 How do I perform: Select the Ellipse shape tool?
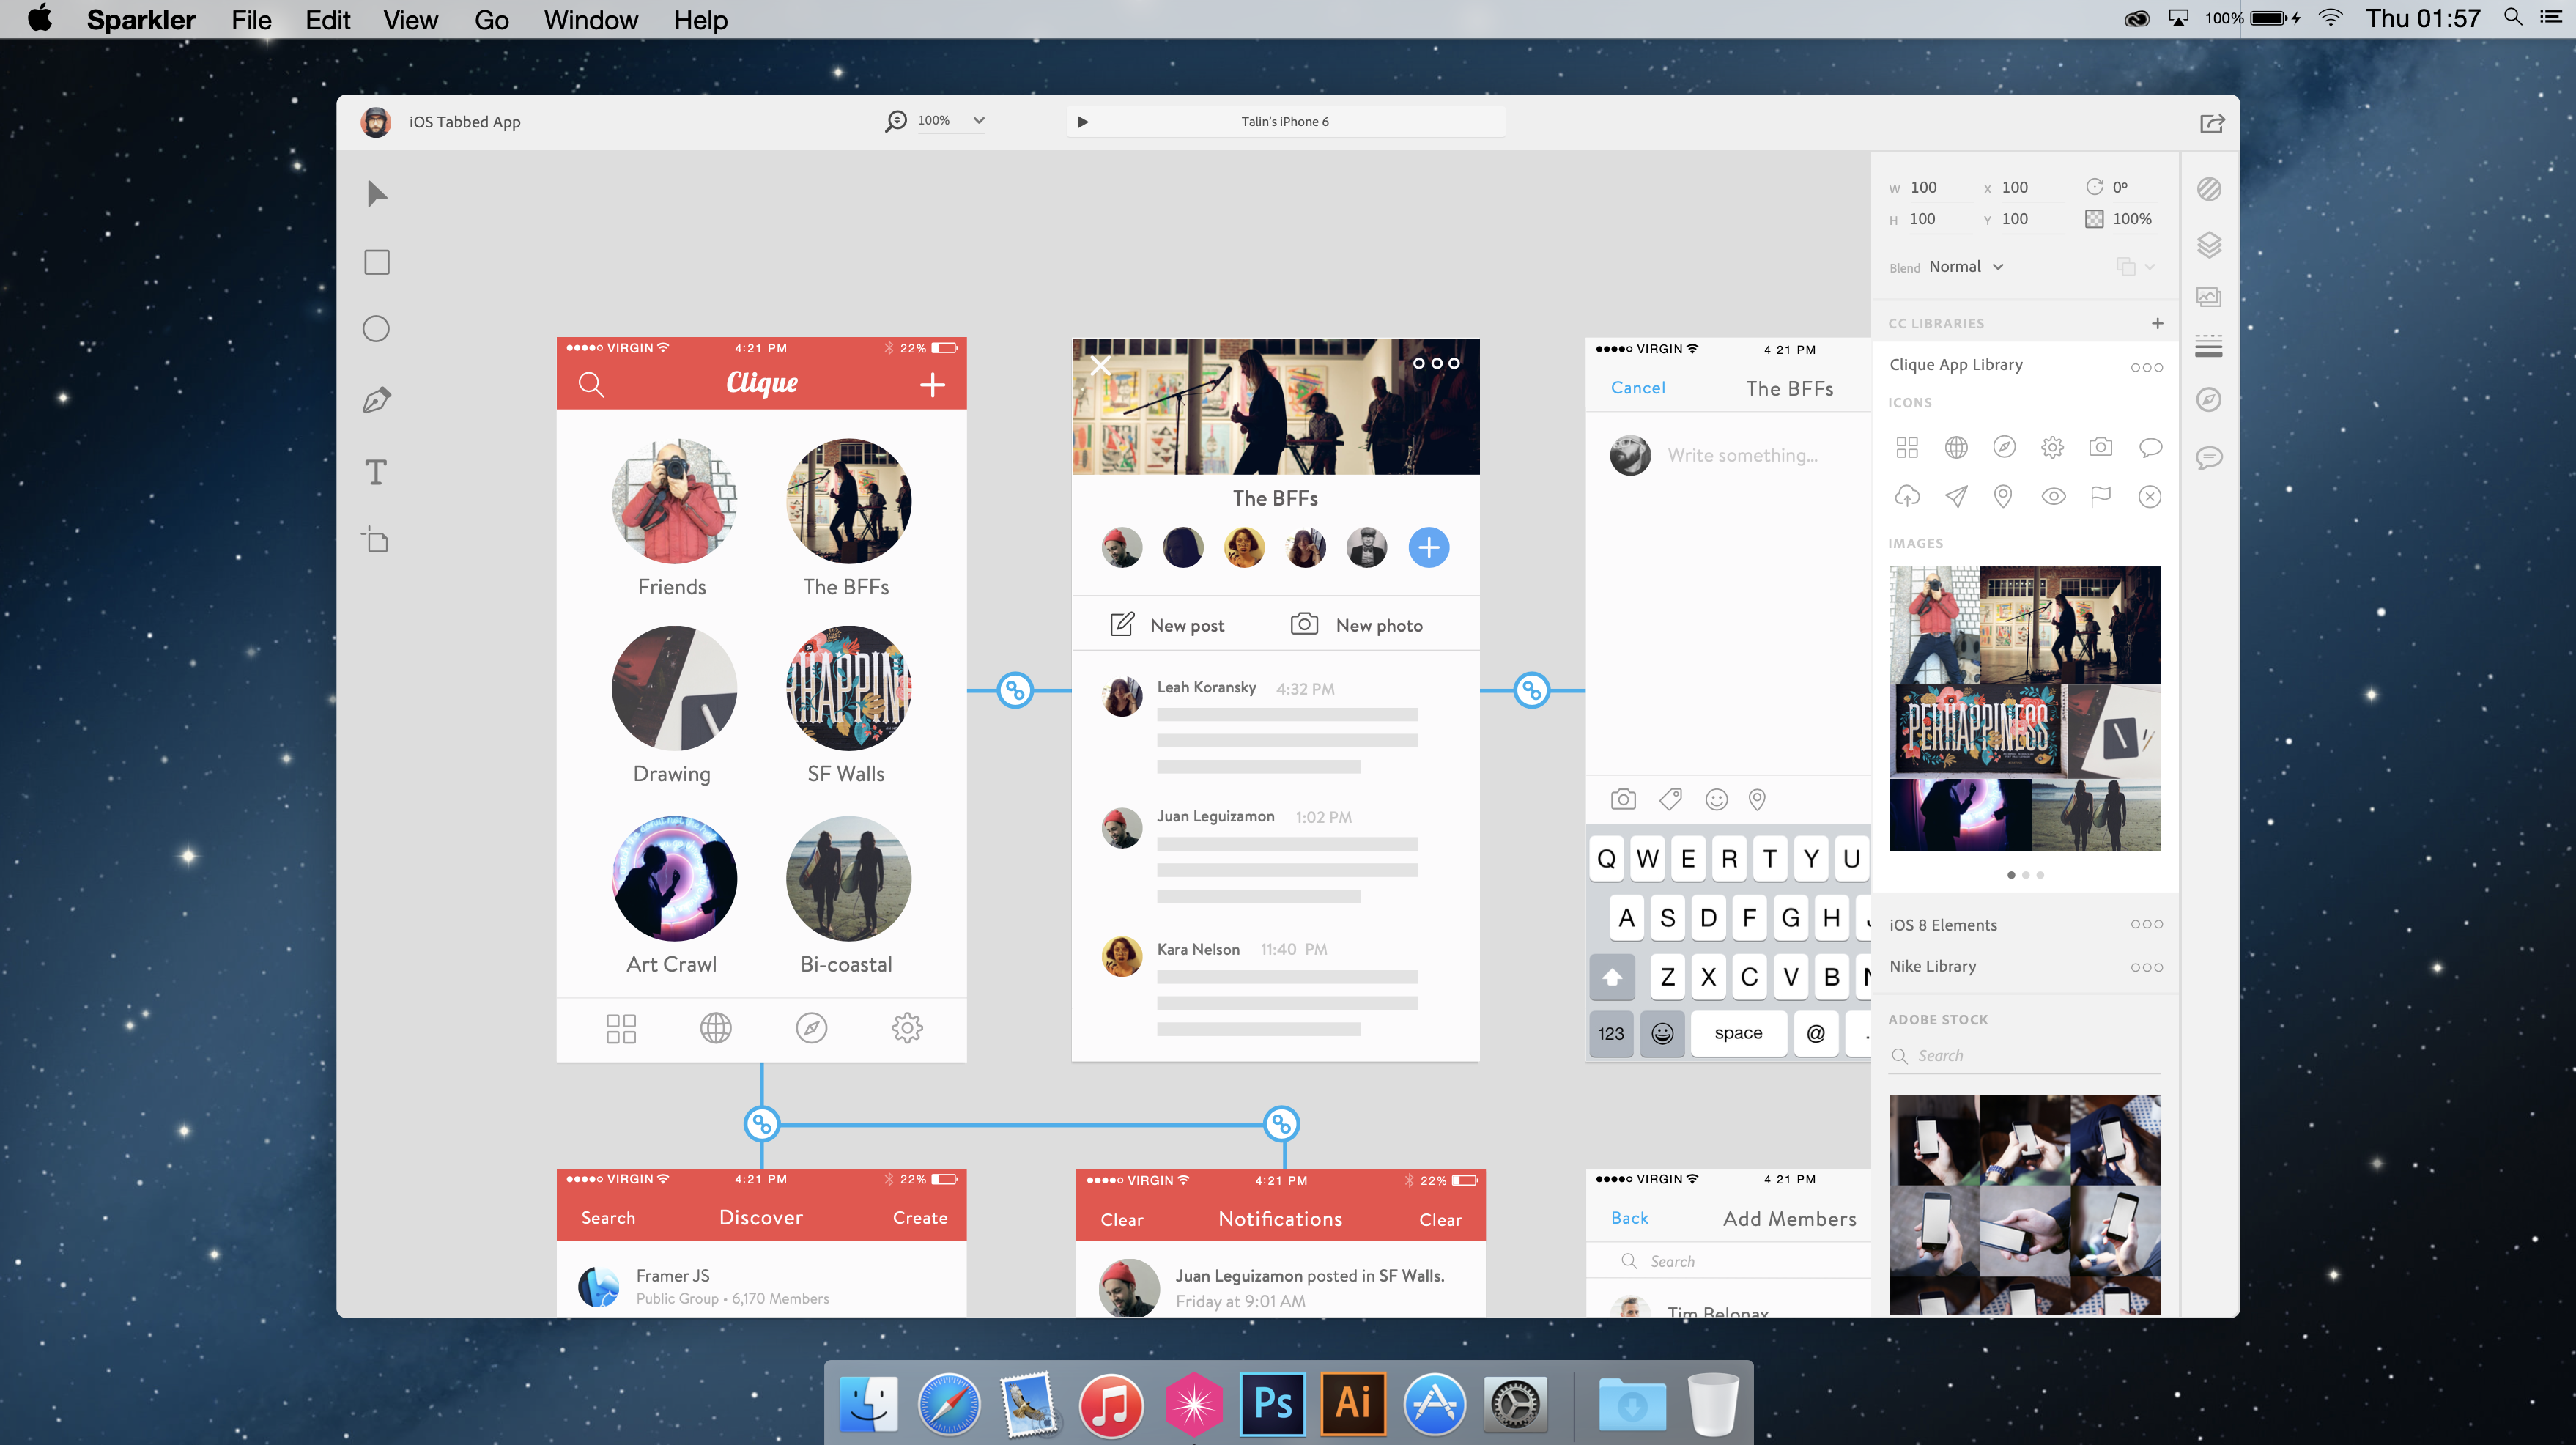pyautogui.click(x=376, y=329)
